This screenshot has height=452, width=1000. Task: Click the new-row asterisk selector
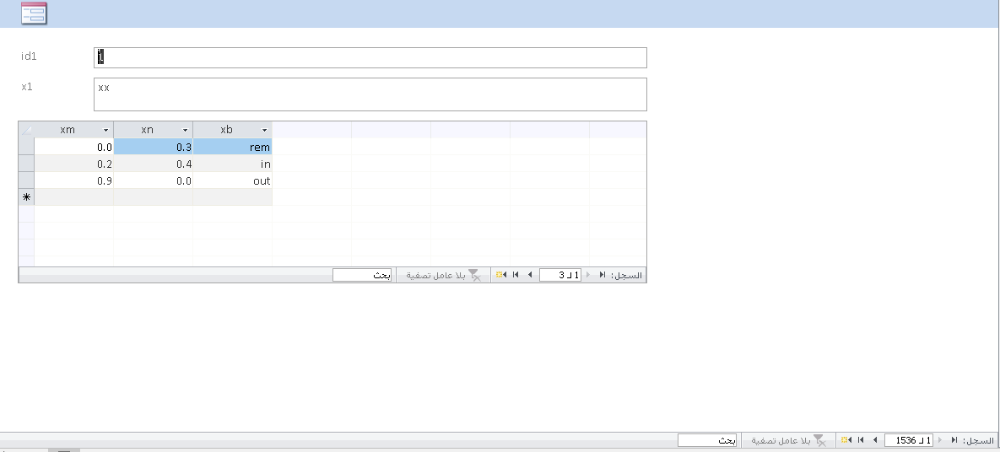pos(26,198)
